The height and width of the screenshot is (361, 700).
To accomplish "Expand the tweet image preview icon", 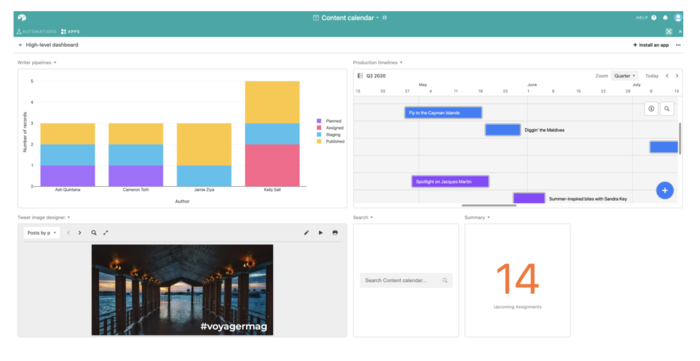I will coord(106,232).
